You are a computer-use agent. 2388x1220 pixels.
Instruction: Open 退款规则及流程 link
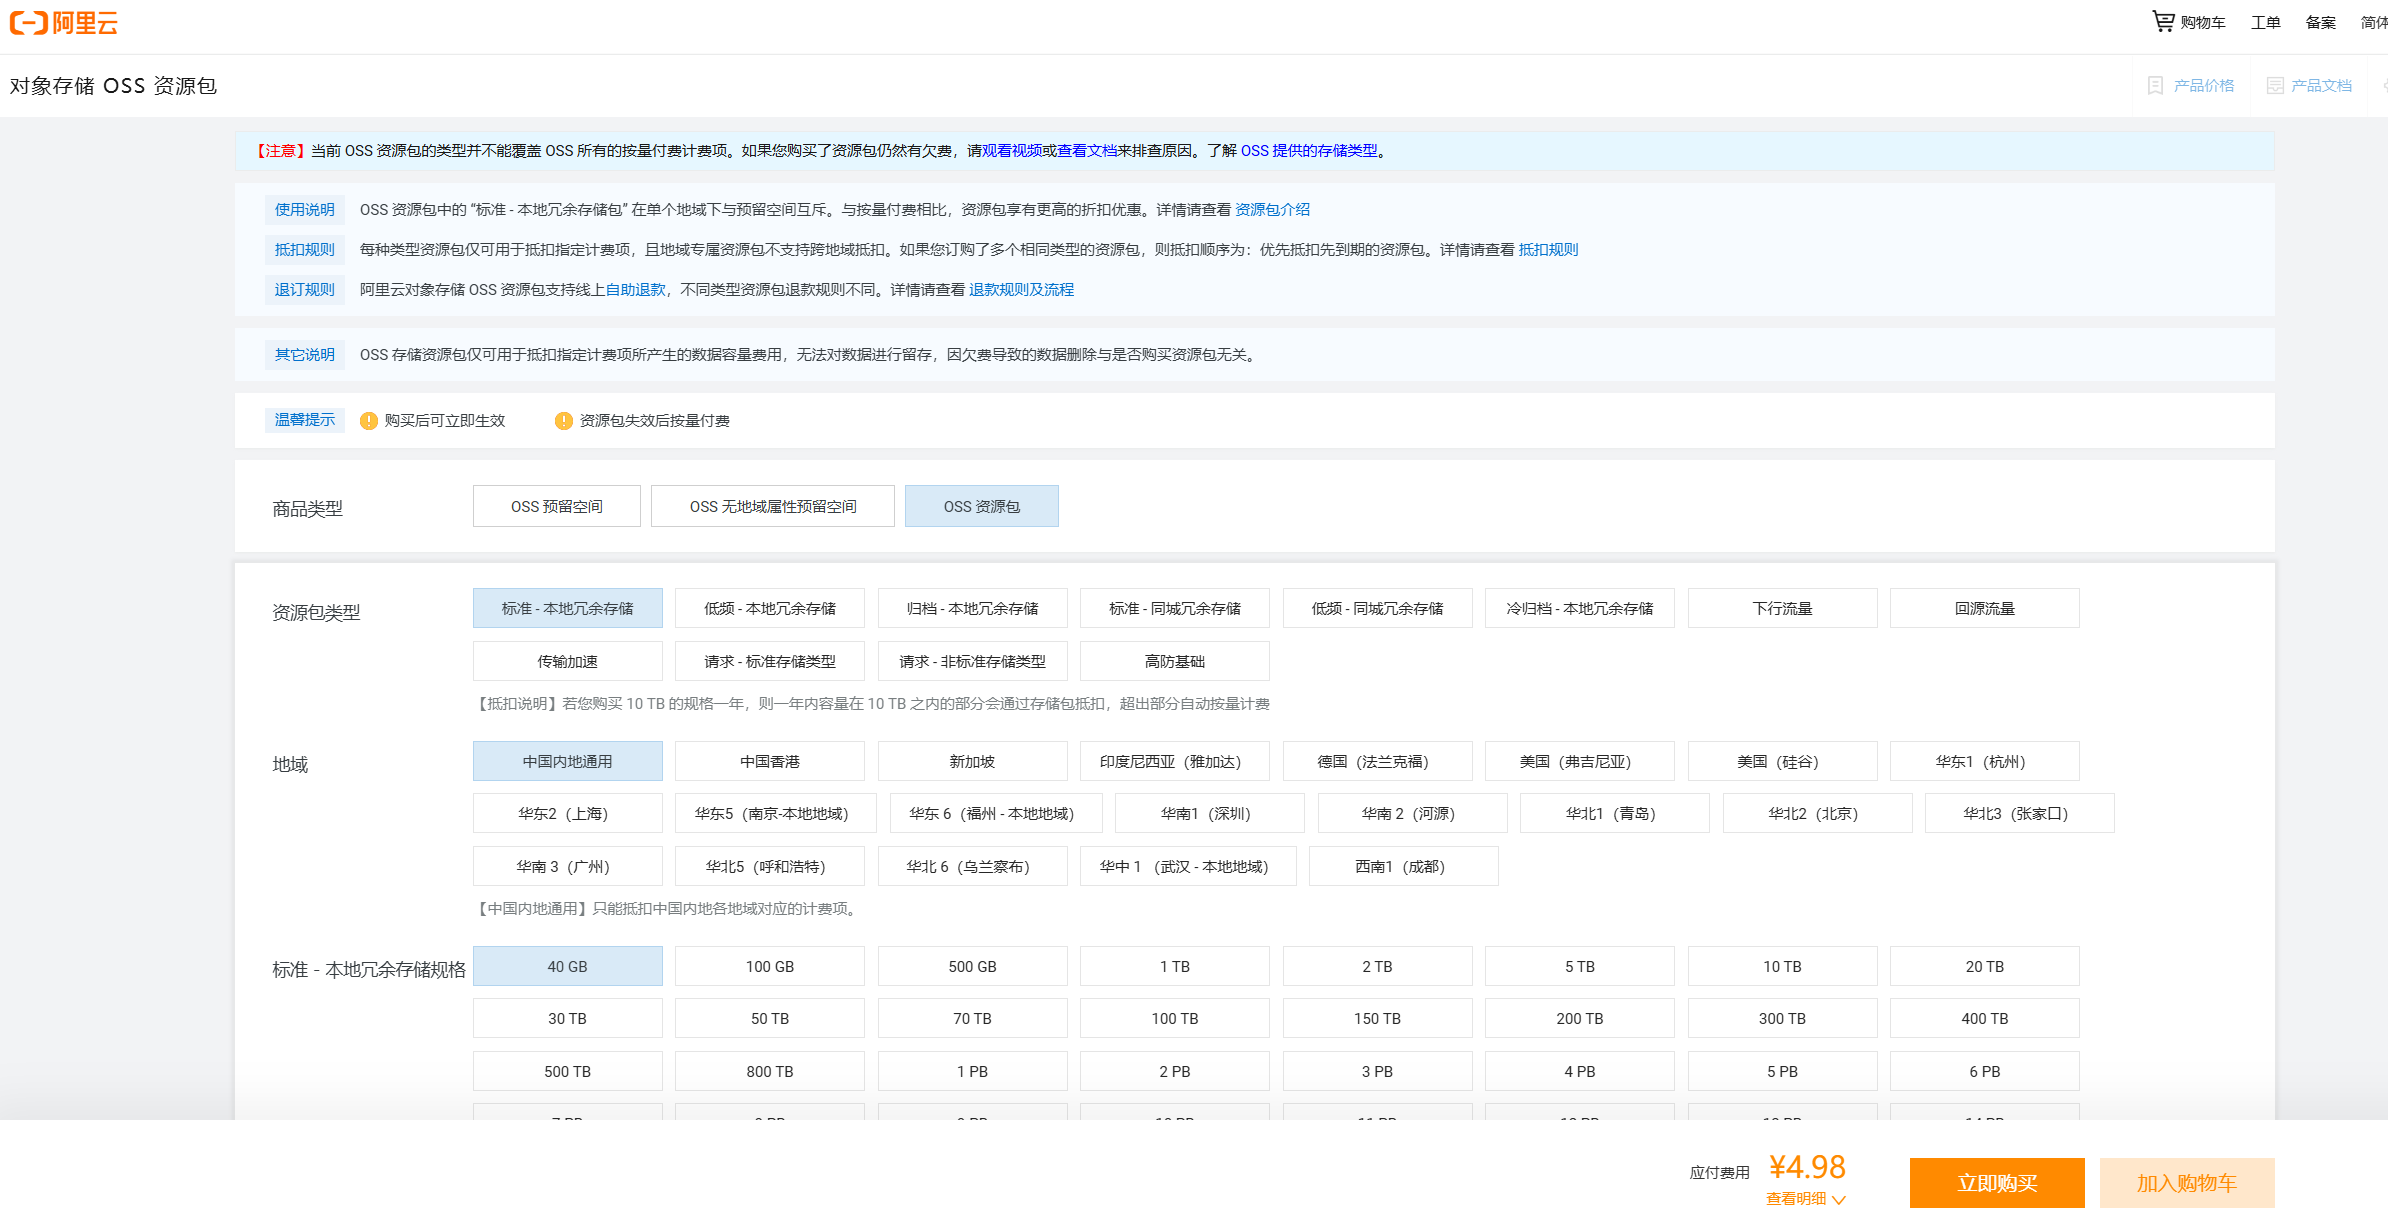point(1021,290)
